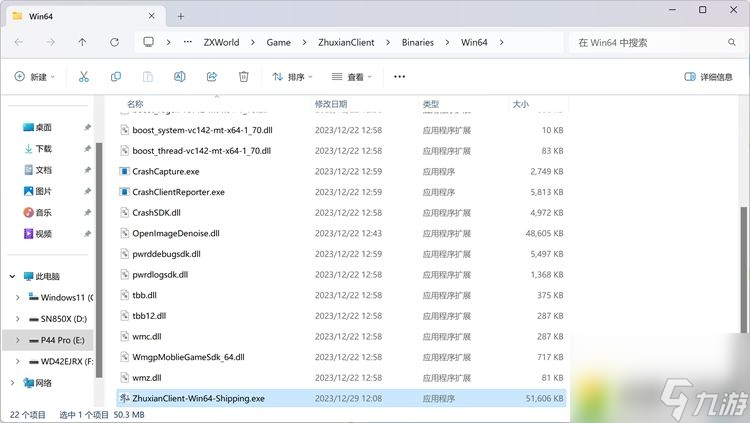
Task: Open the 新建 New dropdown
Action: 35,77
